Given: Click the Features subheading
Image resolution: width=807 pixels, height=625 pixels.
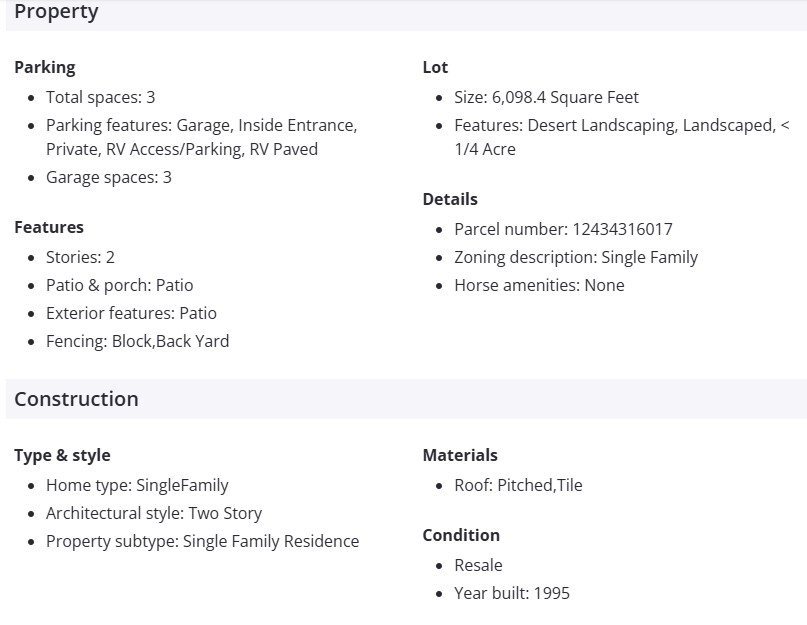Looking at the screenshot, I should 49,227.
